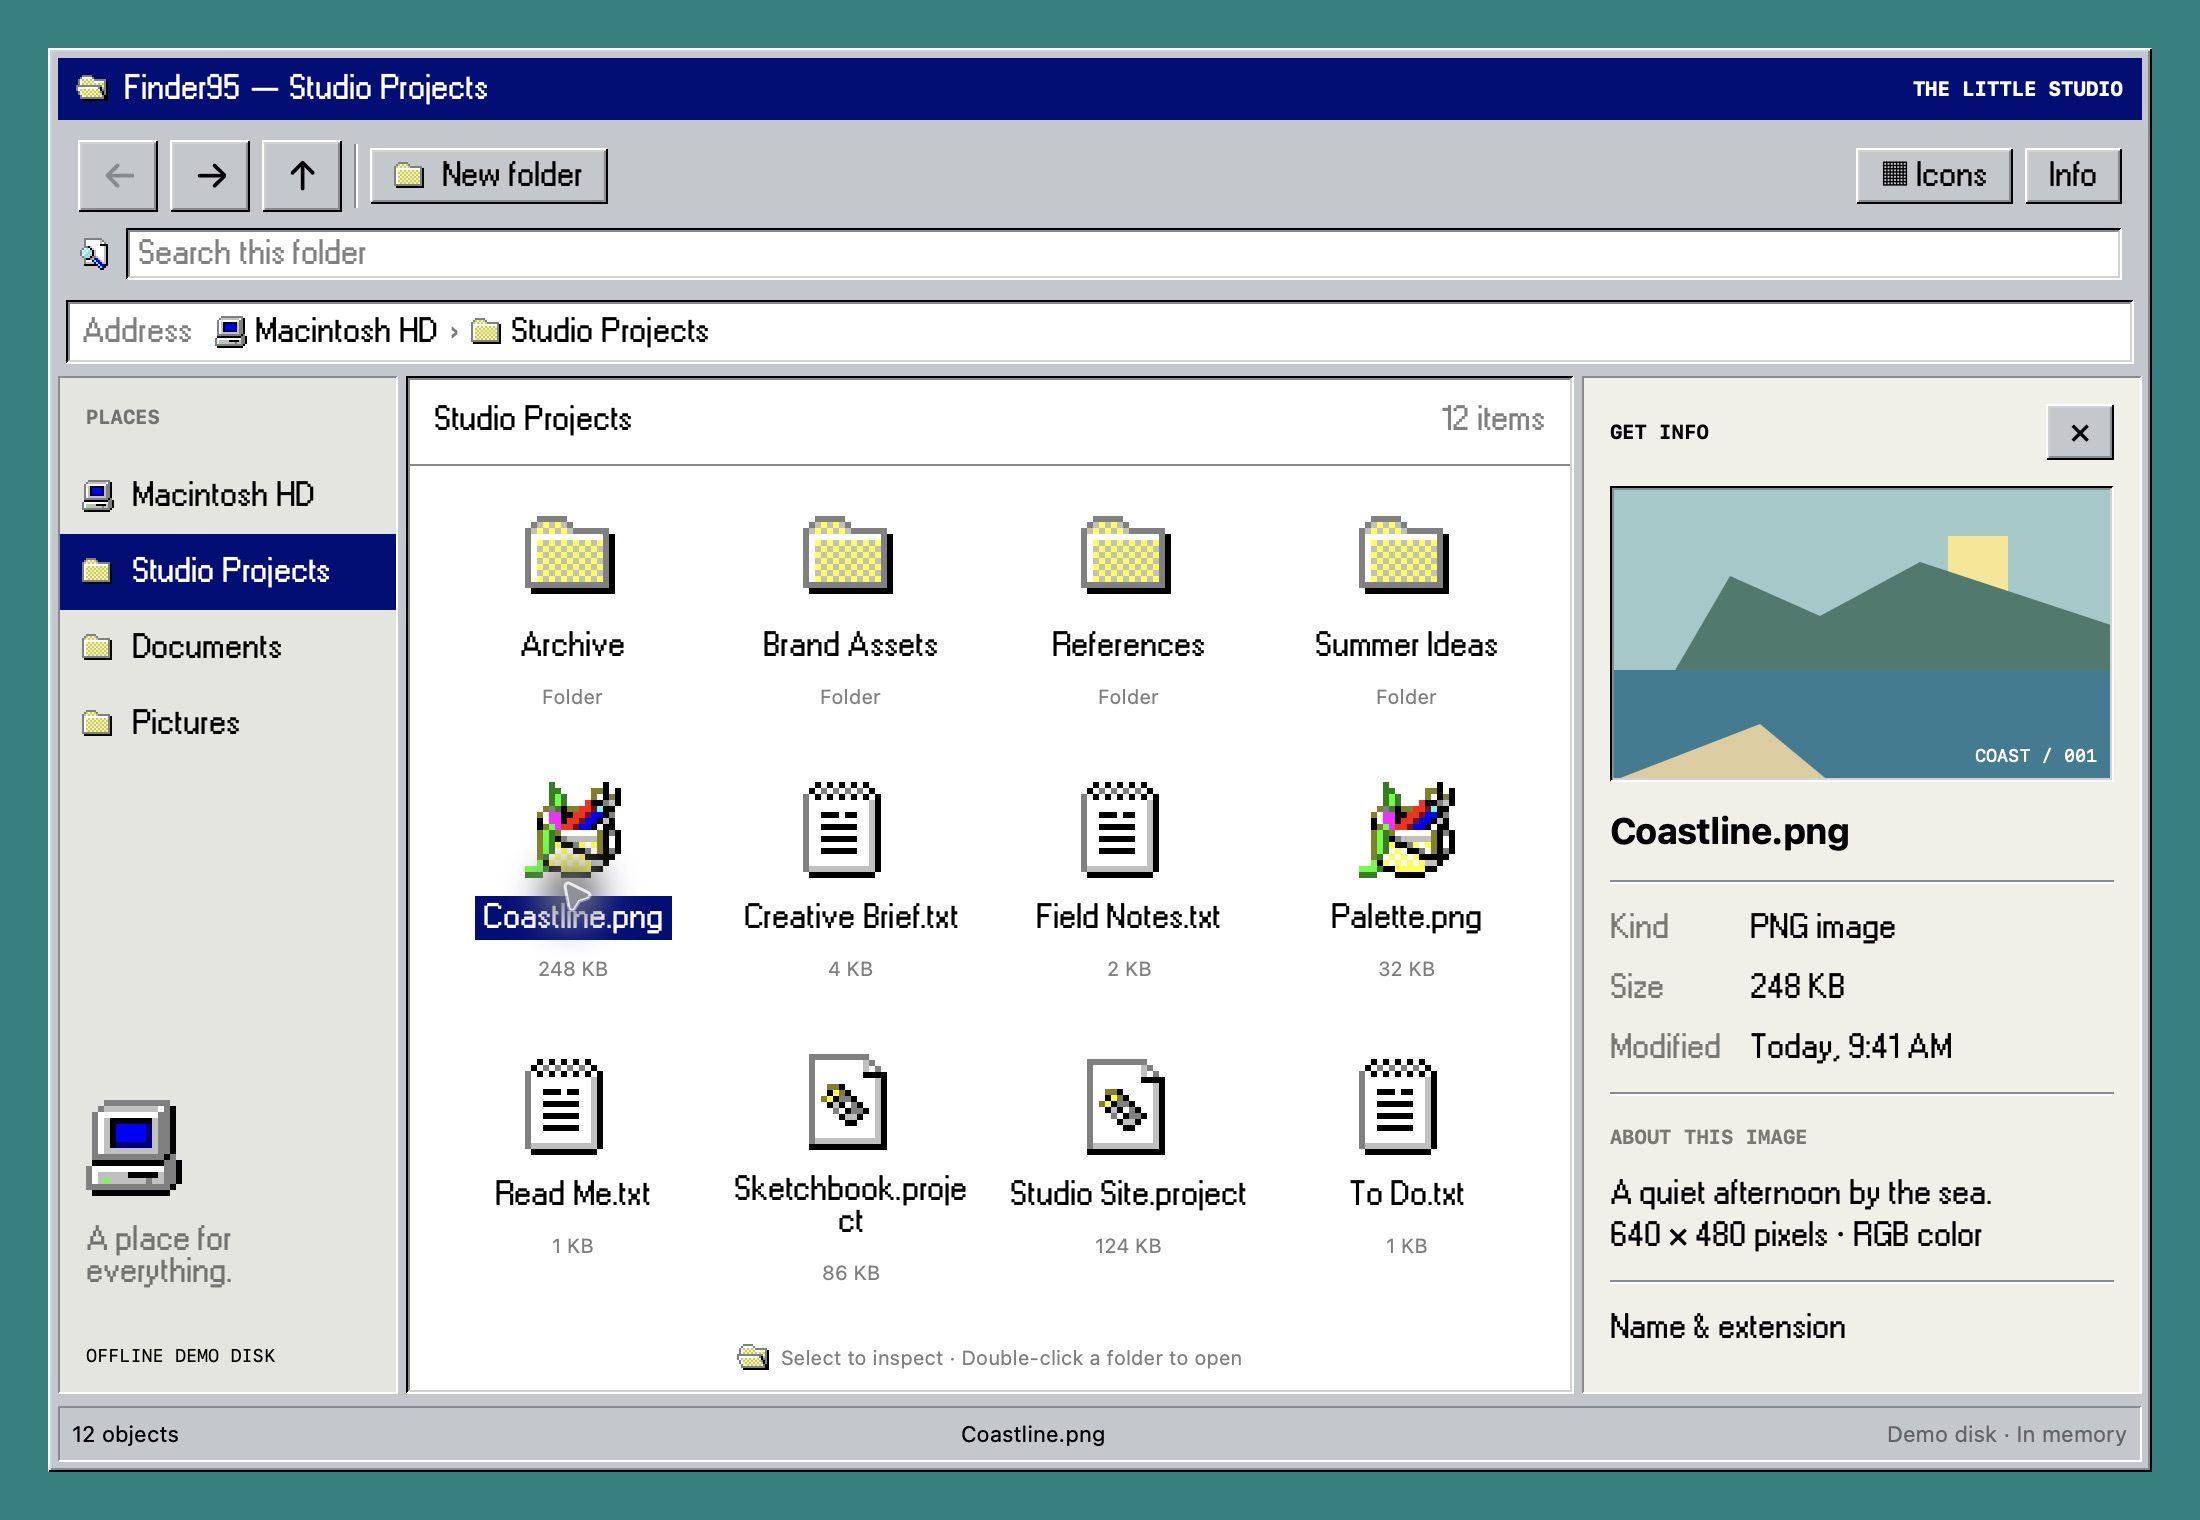This screenshot has width=2200, height=1520.
Task: Select the Studio Site.project file icon
Action: click(x=1126, y=1106)
